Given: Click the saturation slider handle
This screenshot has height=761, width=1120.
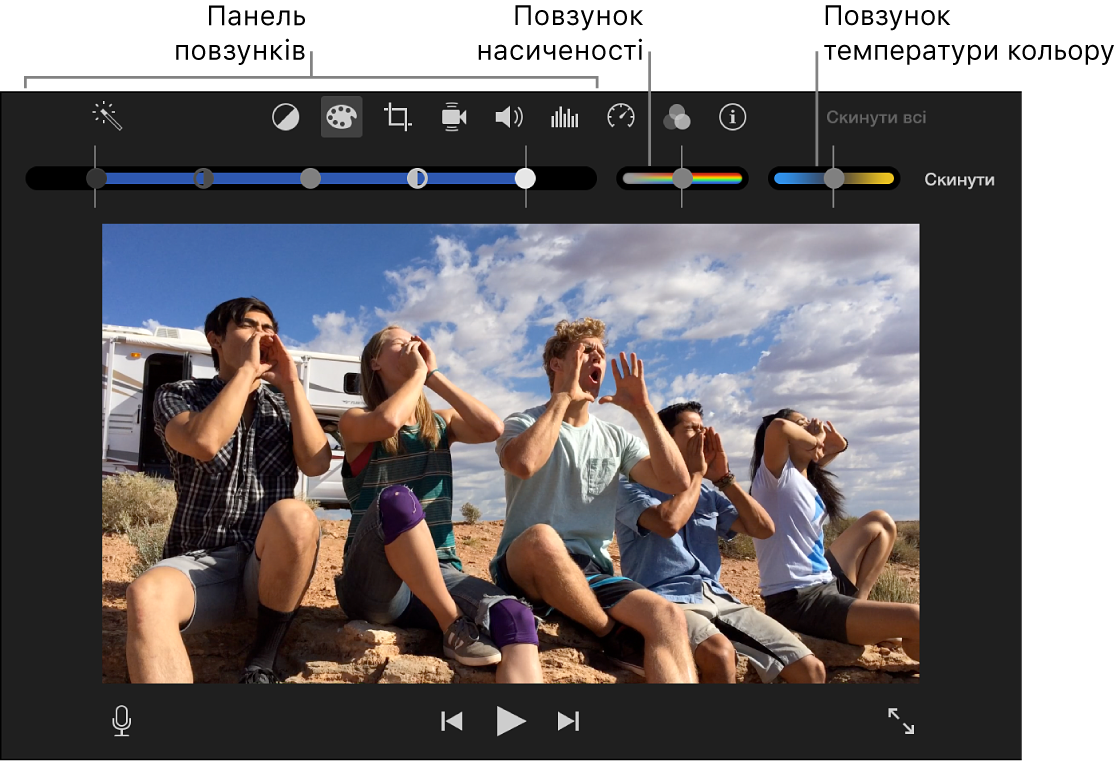Looking at the screenshot, I should pos(682,179).
